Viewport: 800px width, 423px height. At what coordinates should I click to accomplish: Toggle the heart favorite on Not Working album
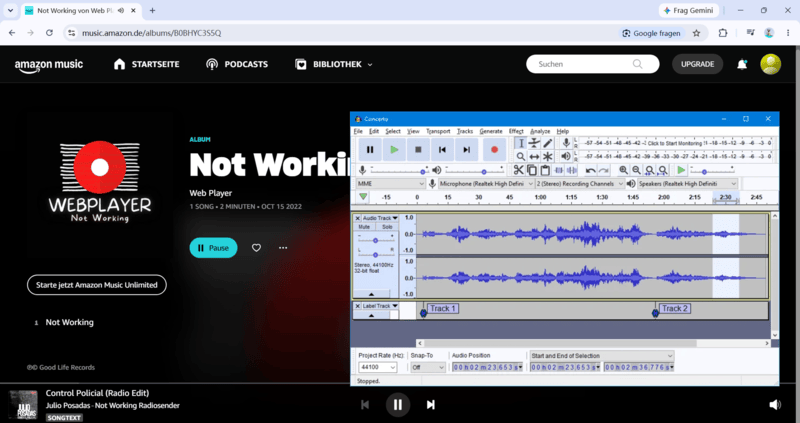(x=256, y=248)
